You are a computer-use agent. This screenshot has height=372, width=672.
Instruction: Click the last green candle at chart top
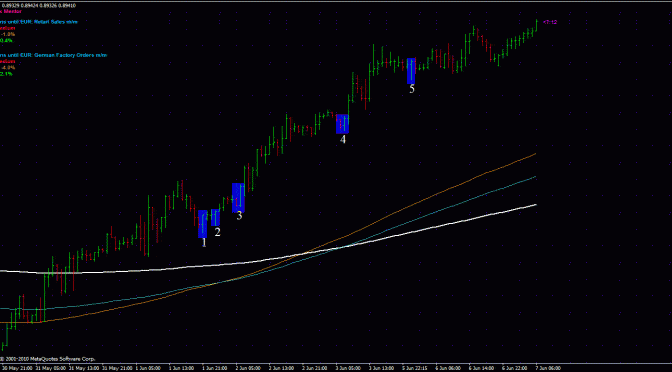pos(536,25)
